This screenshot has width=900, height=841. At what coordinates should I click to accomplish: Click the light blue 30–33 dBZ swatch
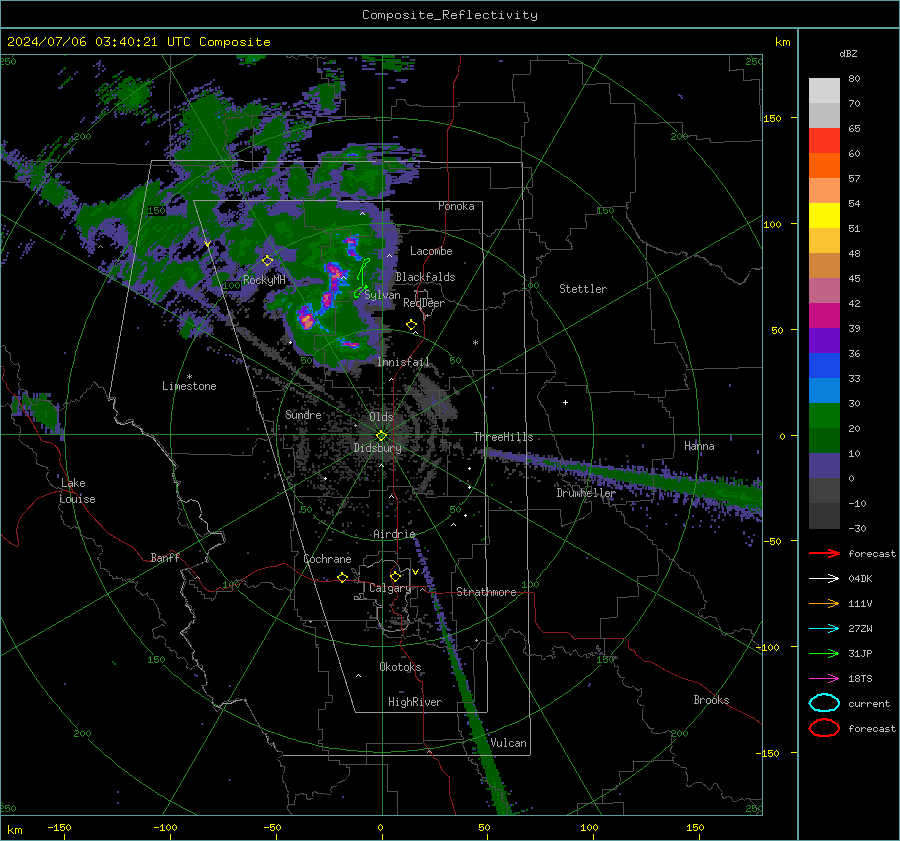[824, 390]
